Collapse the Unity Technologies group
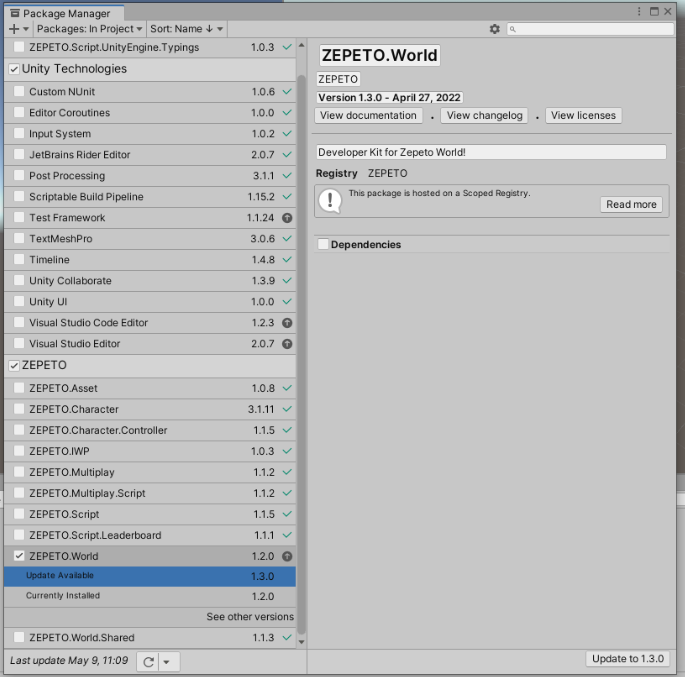685x677 pixels. [x=14, y=69]
